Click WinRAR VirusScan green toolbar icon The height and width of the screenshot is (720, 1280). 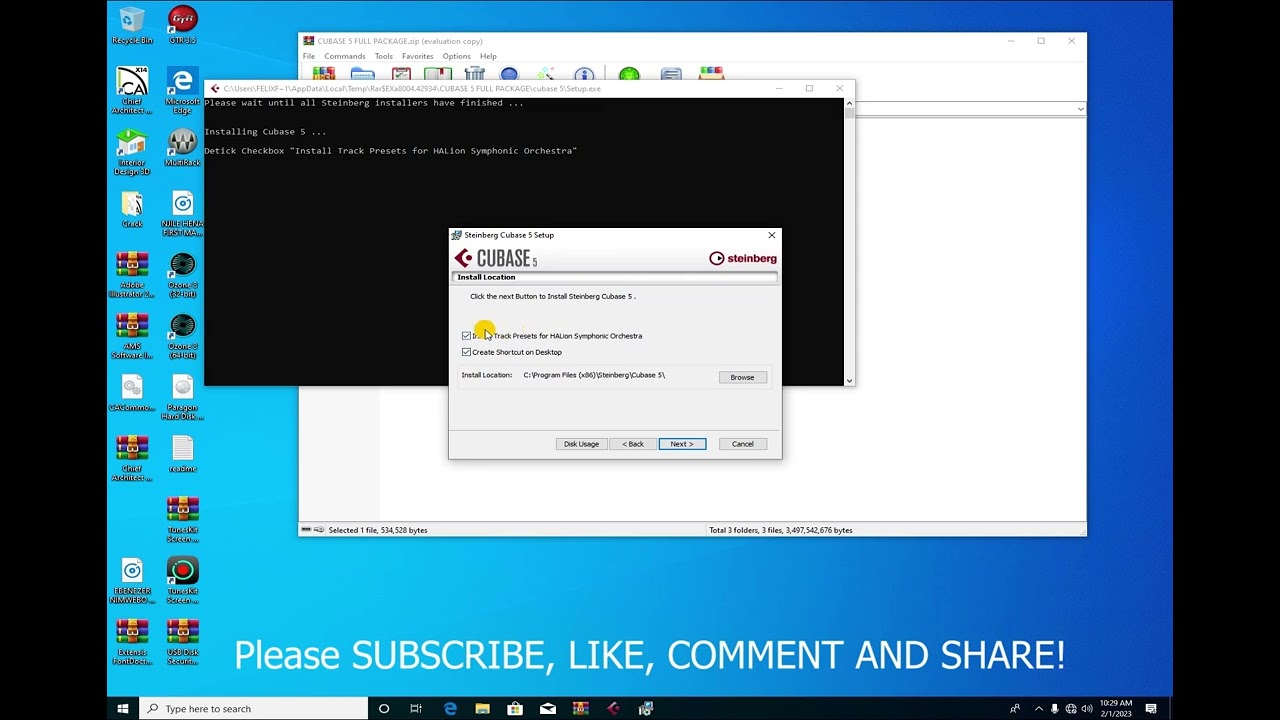[x=629, y=74]
